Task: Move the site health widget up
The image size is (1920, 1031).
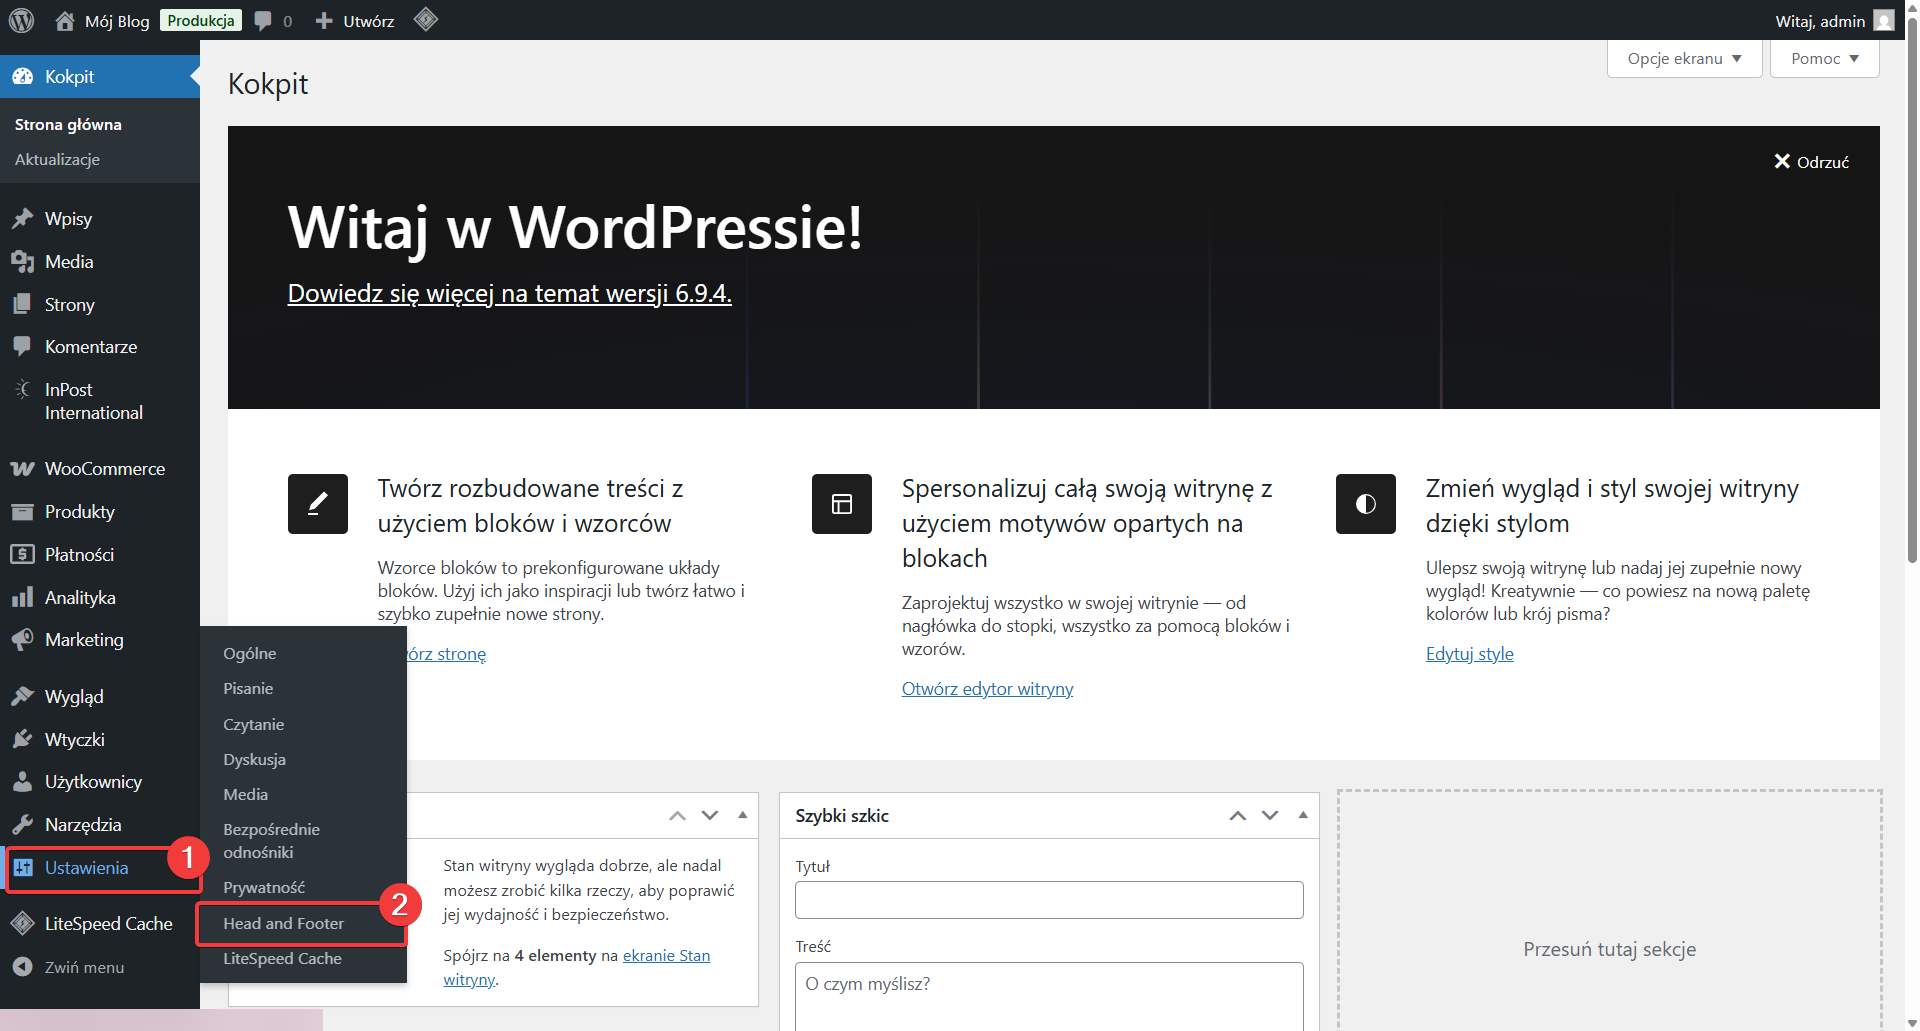Action: [x=677, y=816]
